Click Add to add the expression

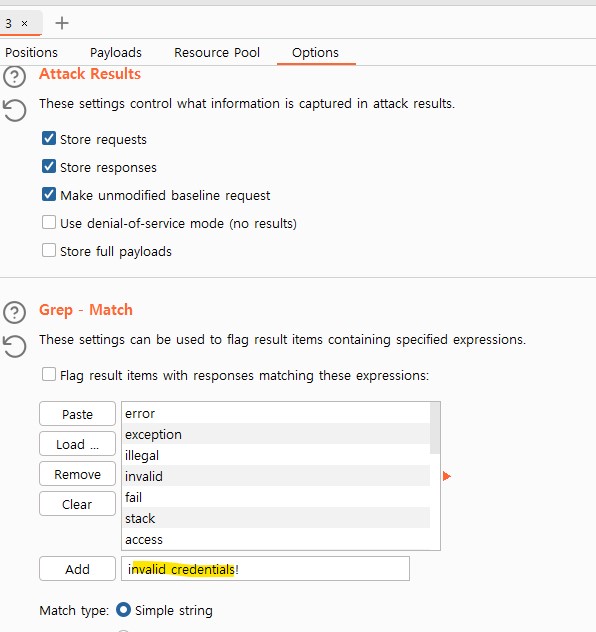pyautogui.click(x=77, y=569)
